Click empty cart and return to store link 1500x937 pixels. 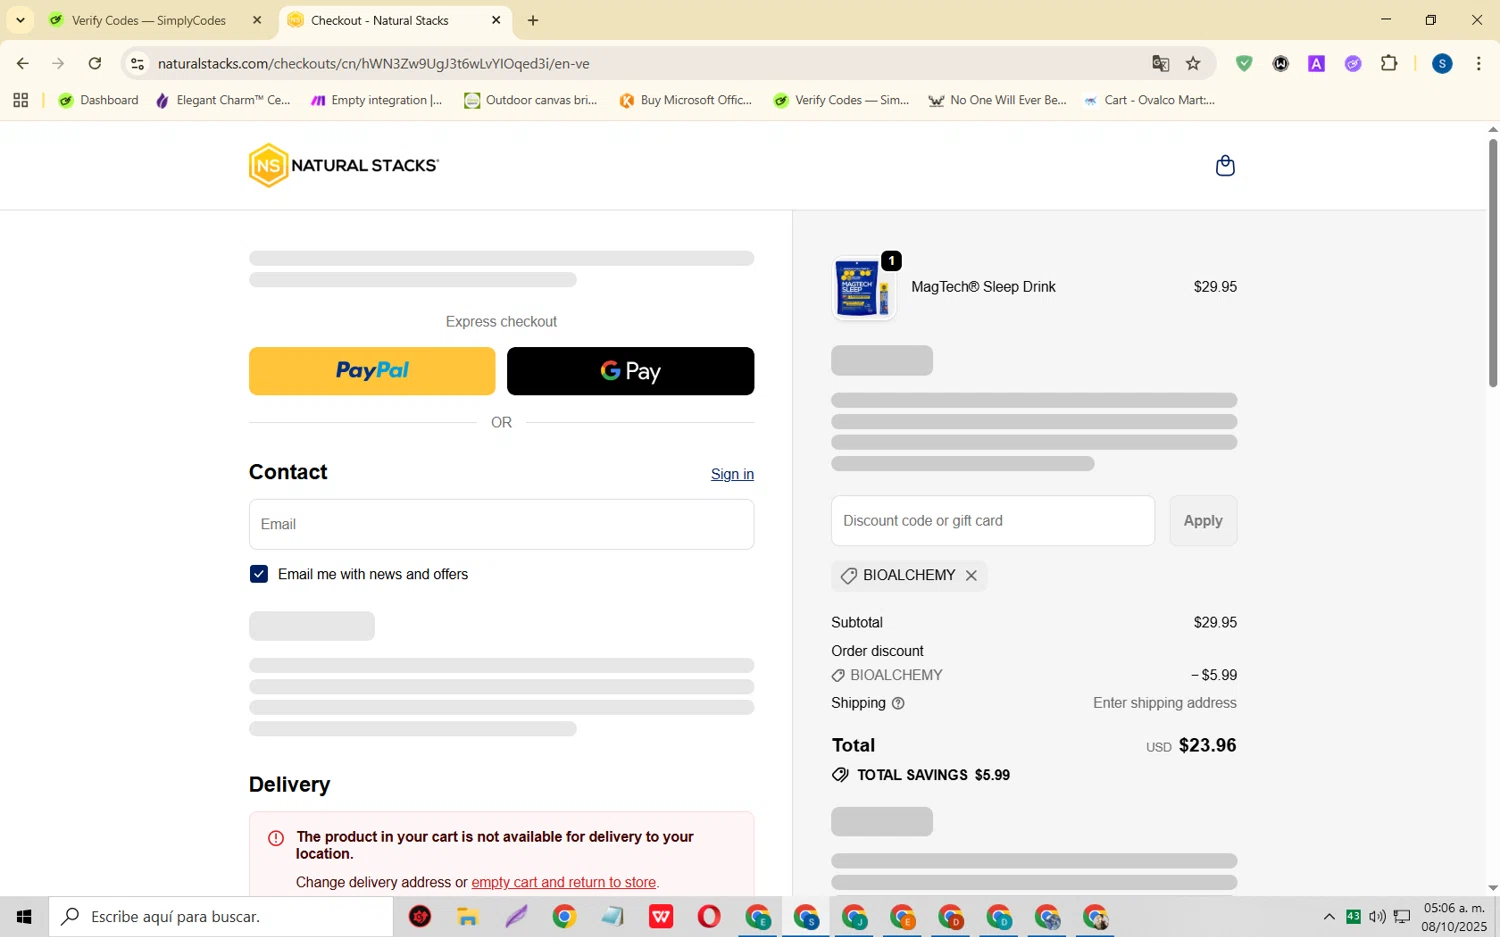[x=563, y=883]
